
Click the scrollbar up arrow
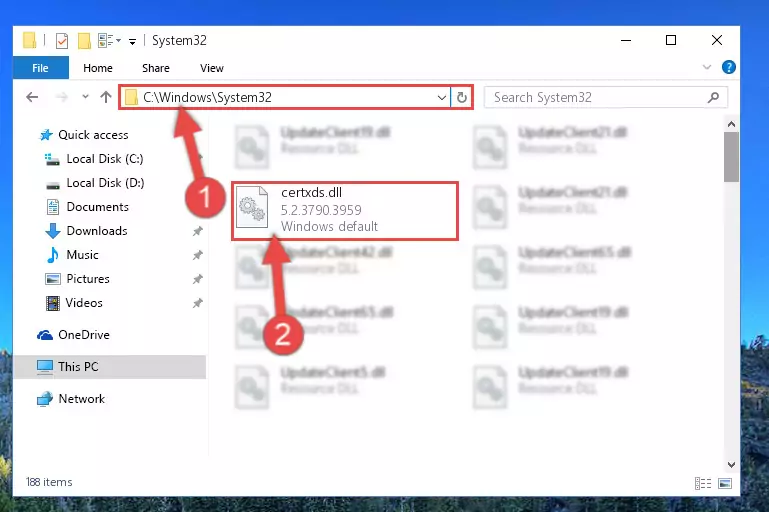pyautogui.click(x=731, y=125)
